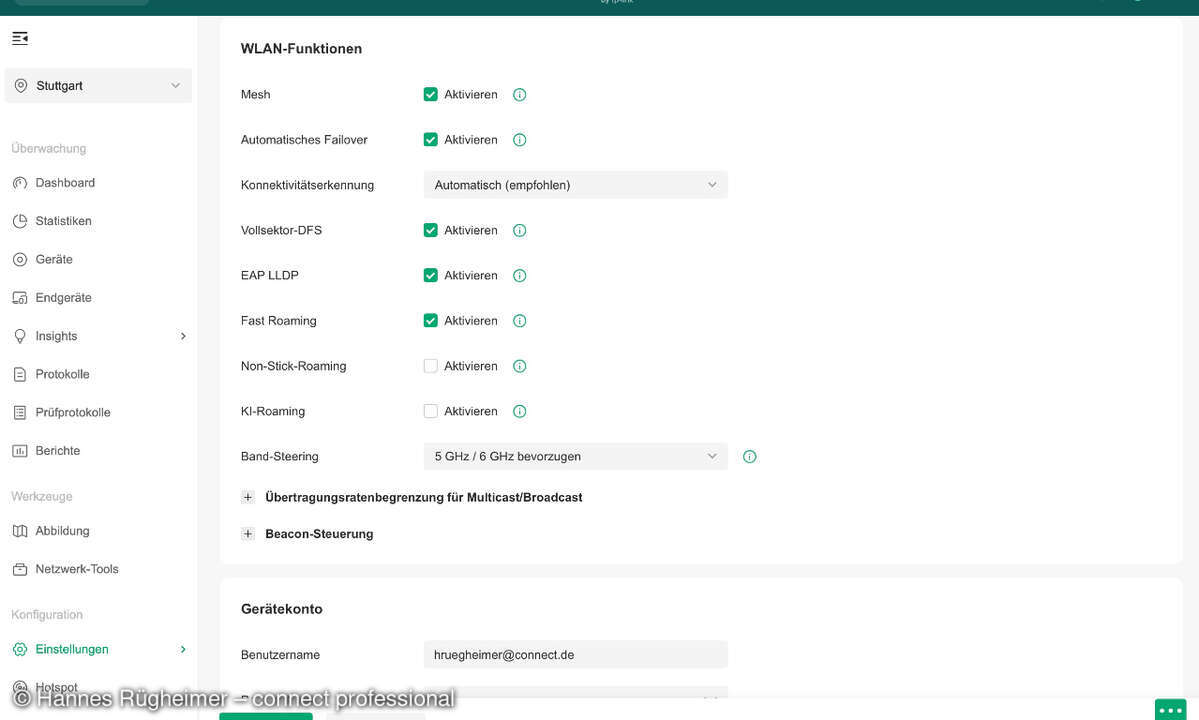1199x720 pixels.
Task: Expand Einstellungen submenu arrow
Action: 183,649
